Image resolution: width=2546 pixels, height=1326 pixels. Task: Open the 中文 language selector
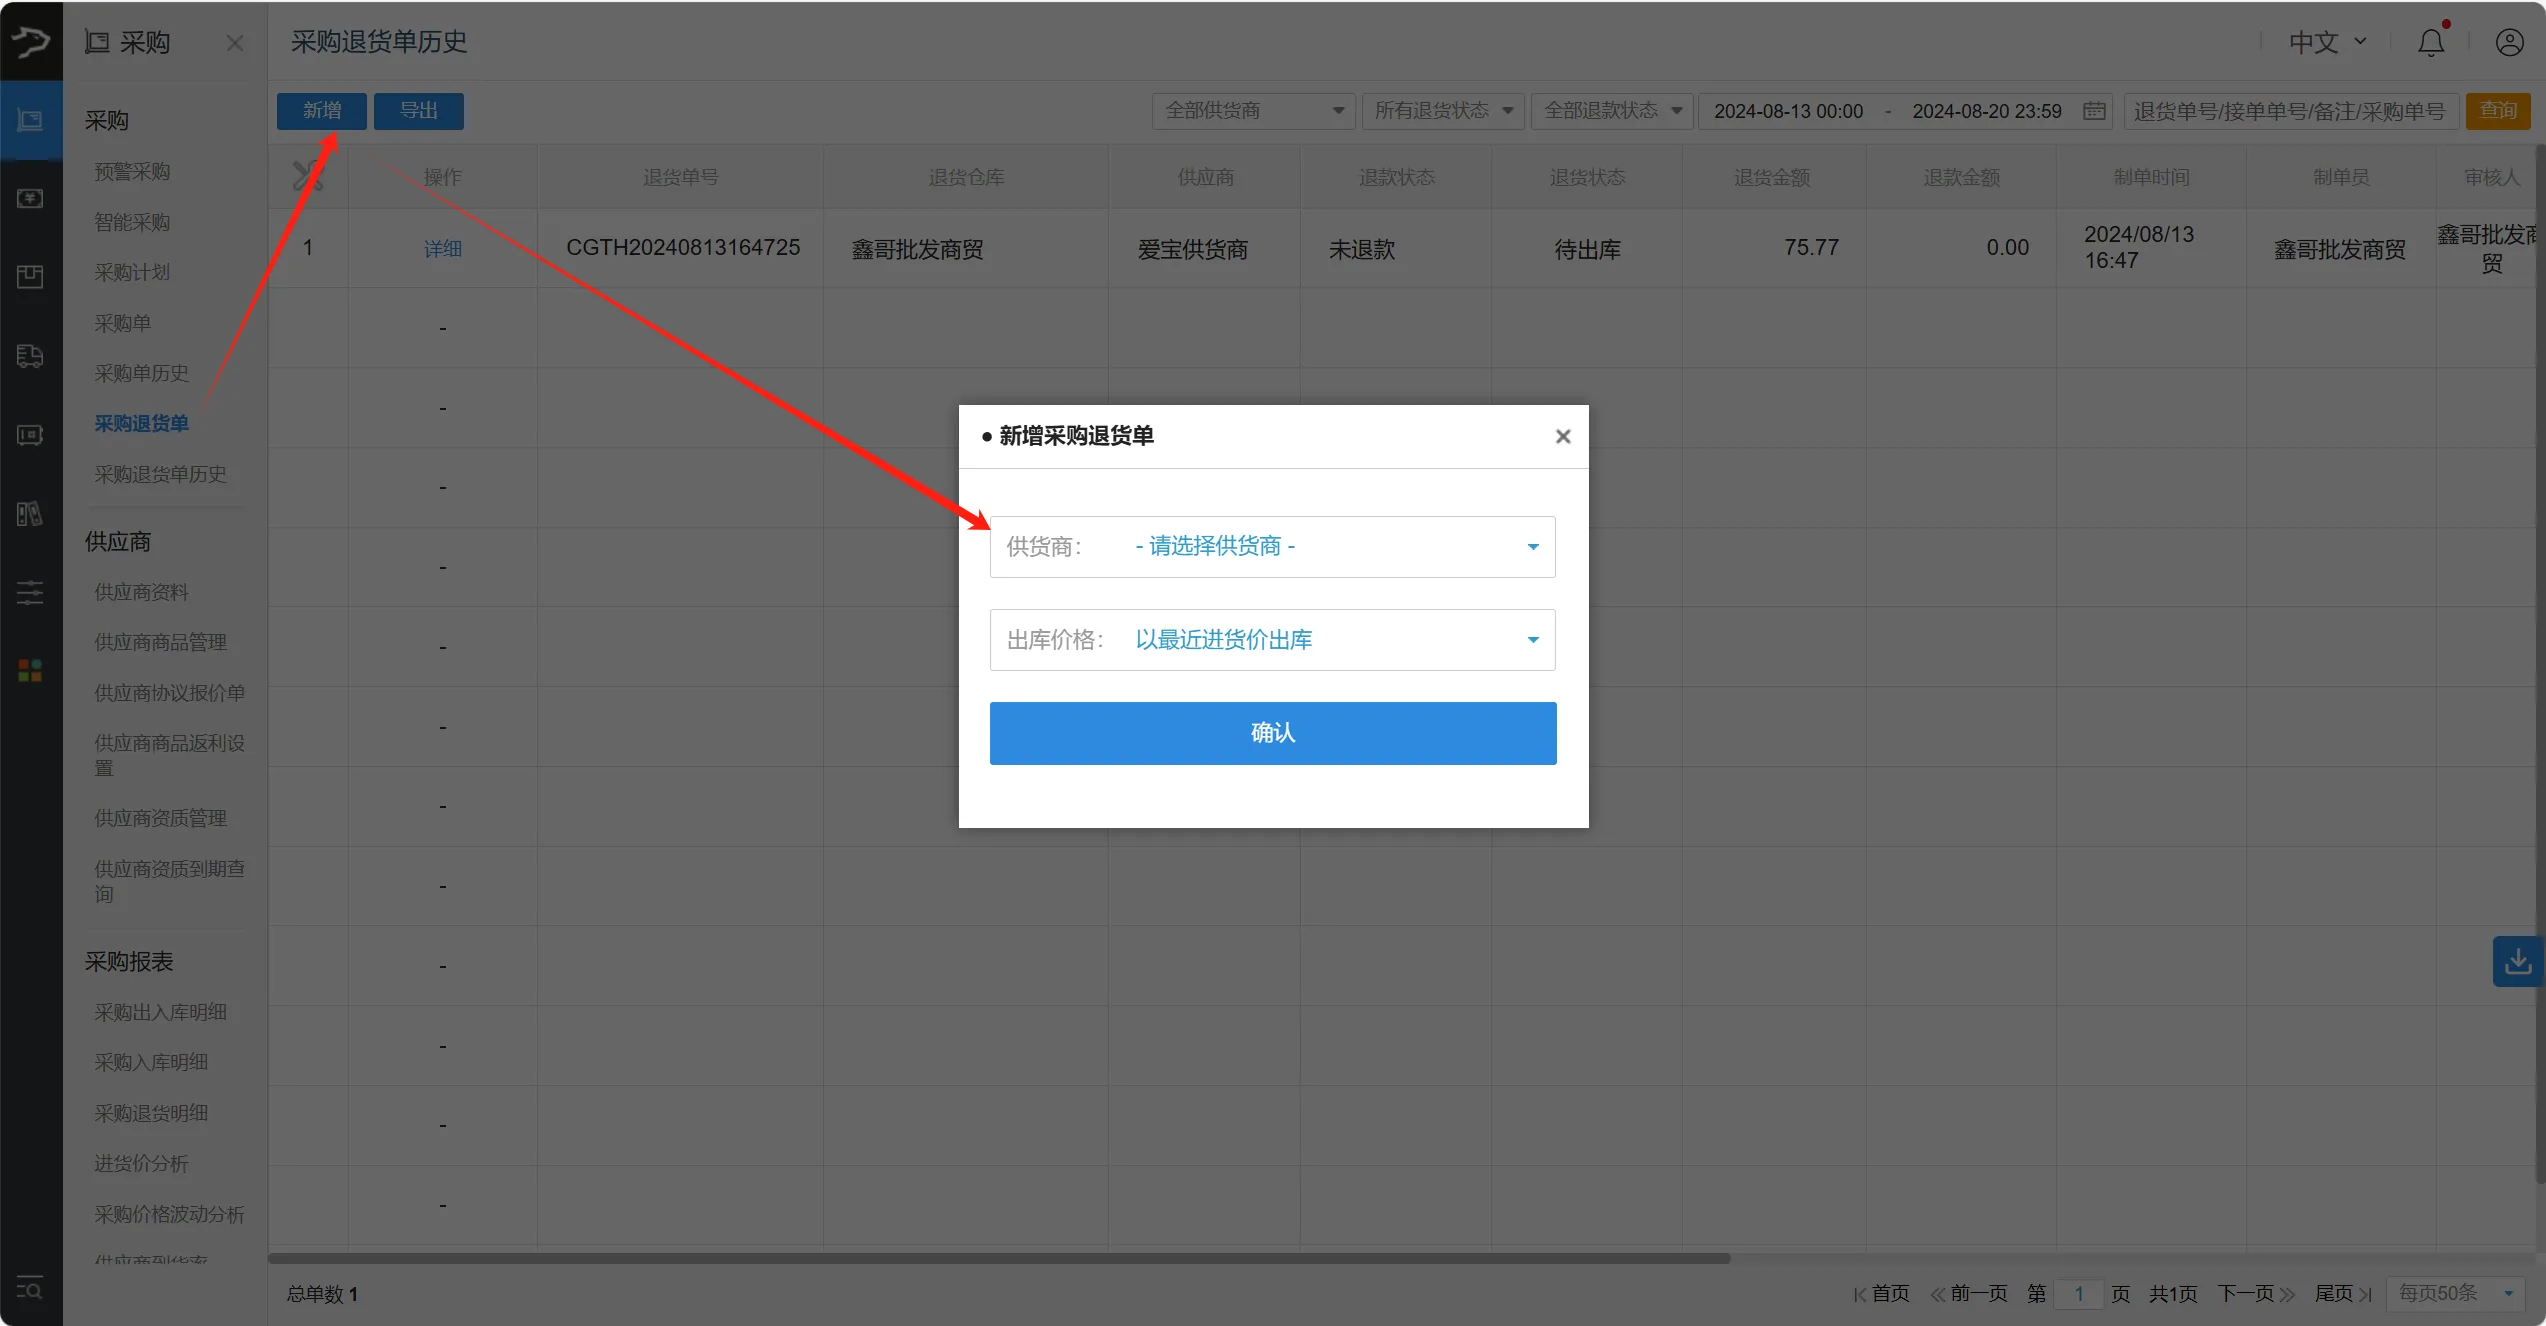(2326, 42)
